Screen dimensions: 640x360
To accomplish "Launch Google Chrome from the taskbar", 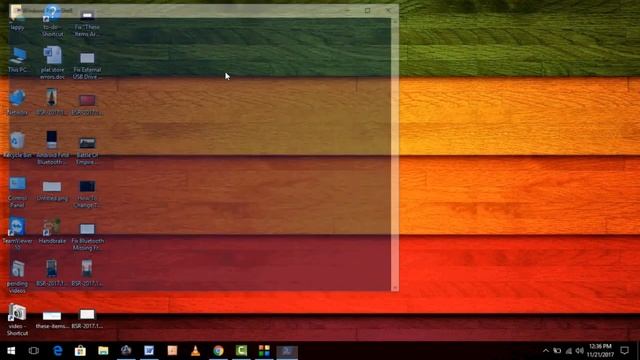I will click(218, 351).
